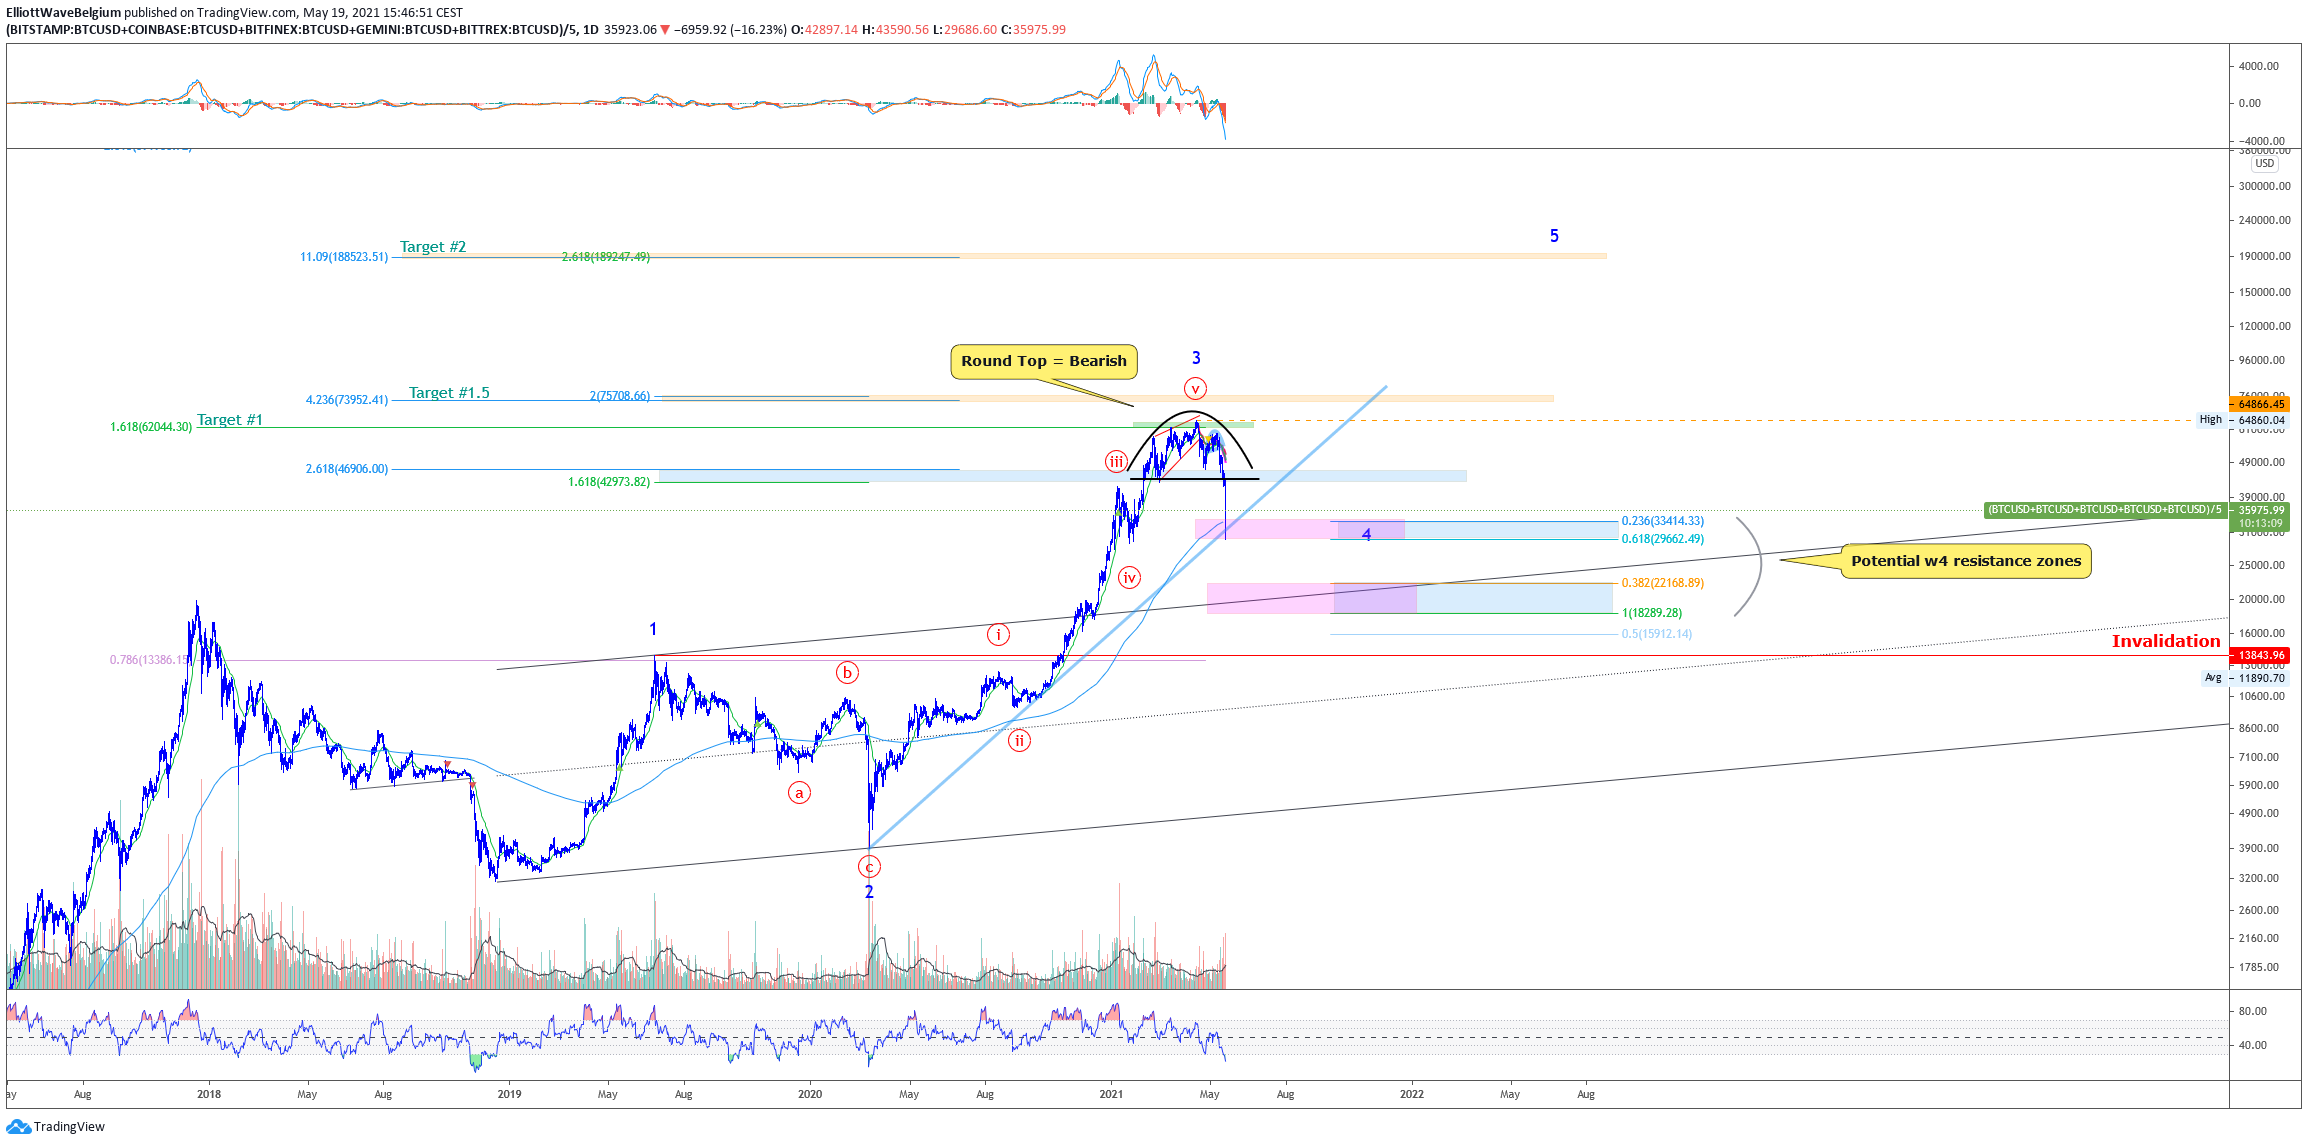
Task: Click the 2020 label on time axis
Action: coord(810,1094)
